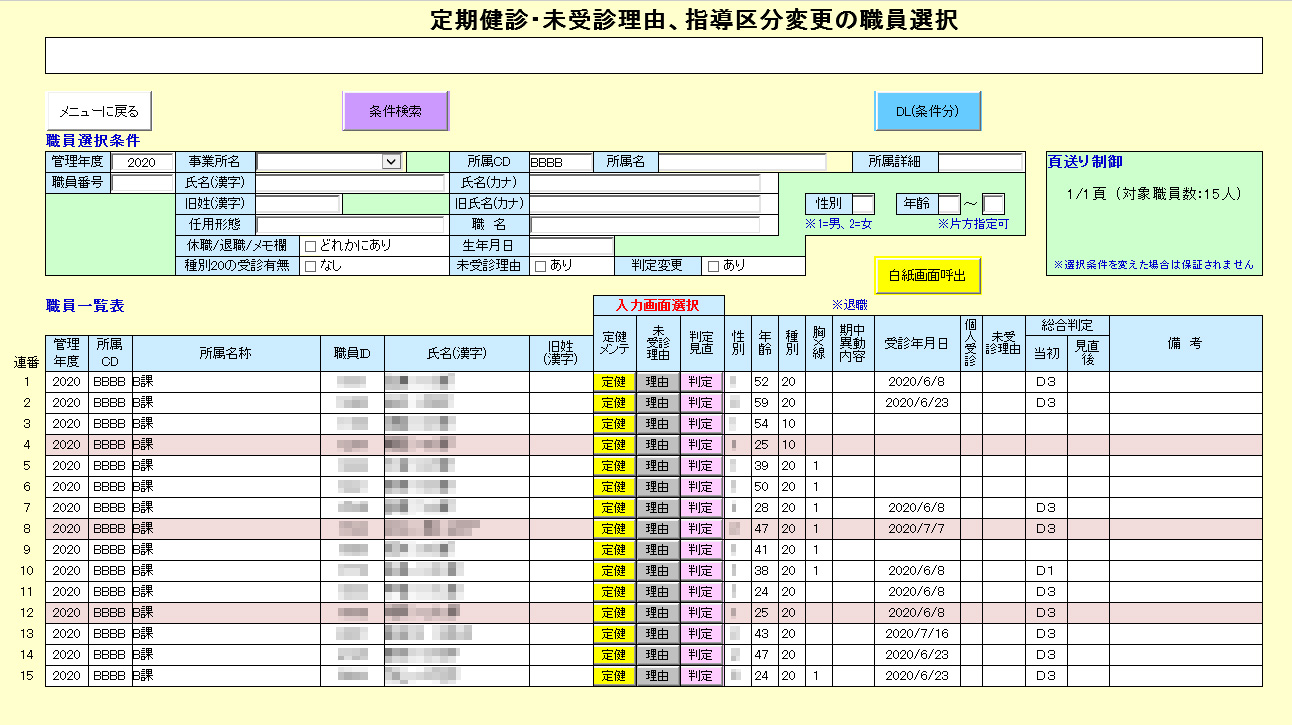Screen dimensions: 1292x725
Task: Focus the 職員番号 input field
Action: click(x=142, y=183)
